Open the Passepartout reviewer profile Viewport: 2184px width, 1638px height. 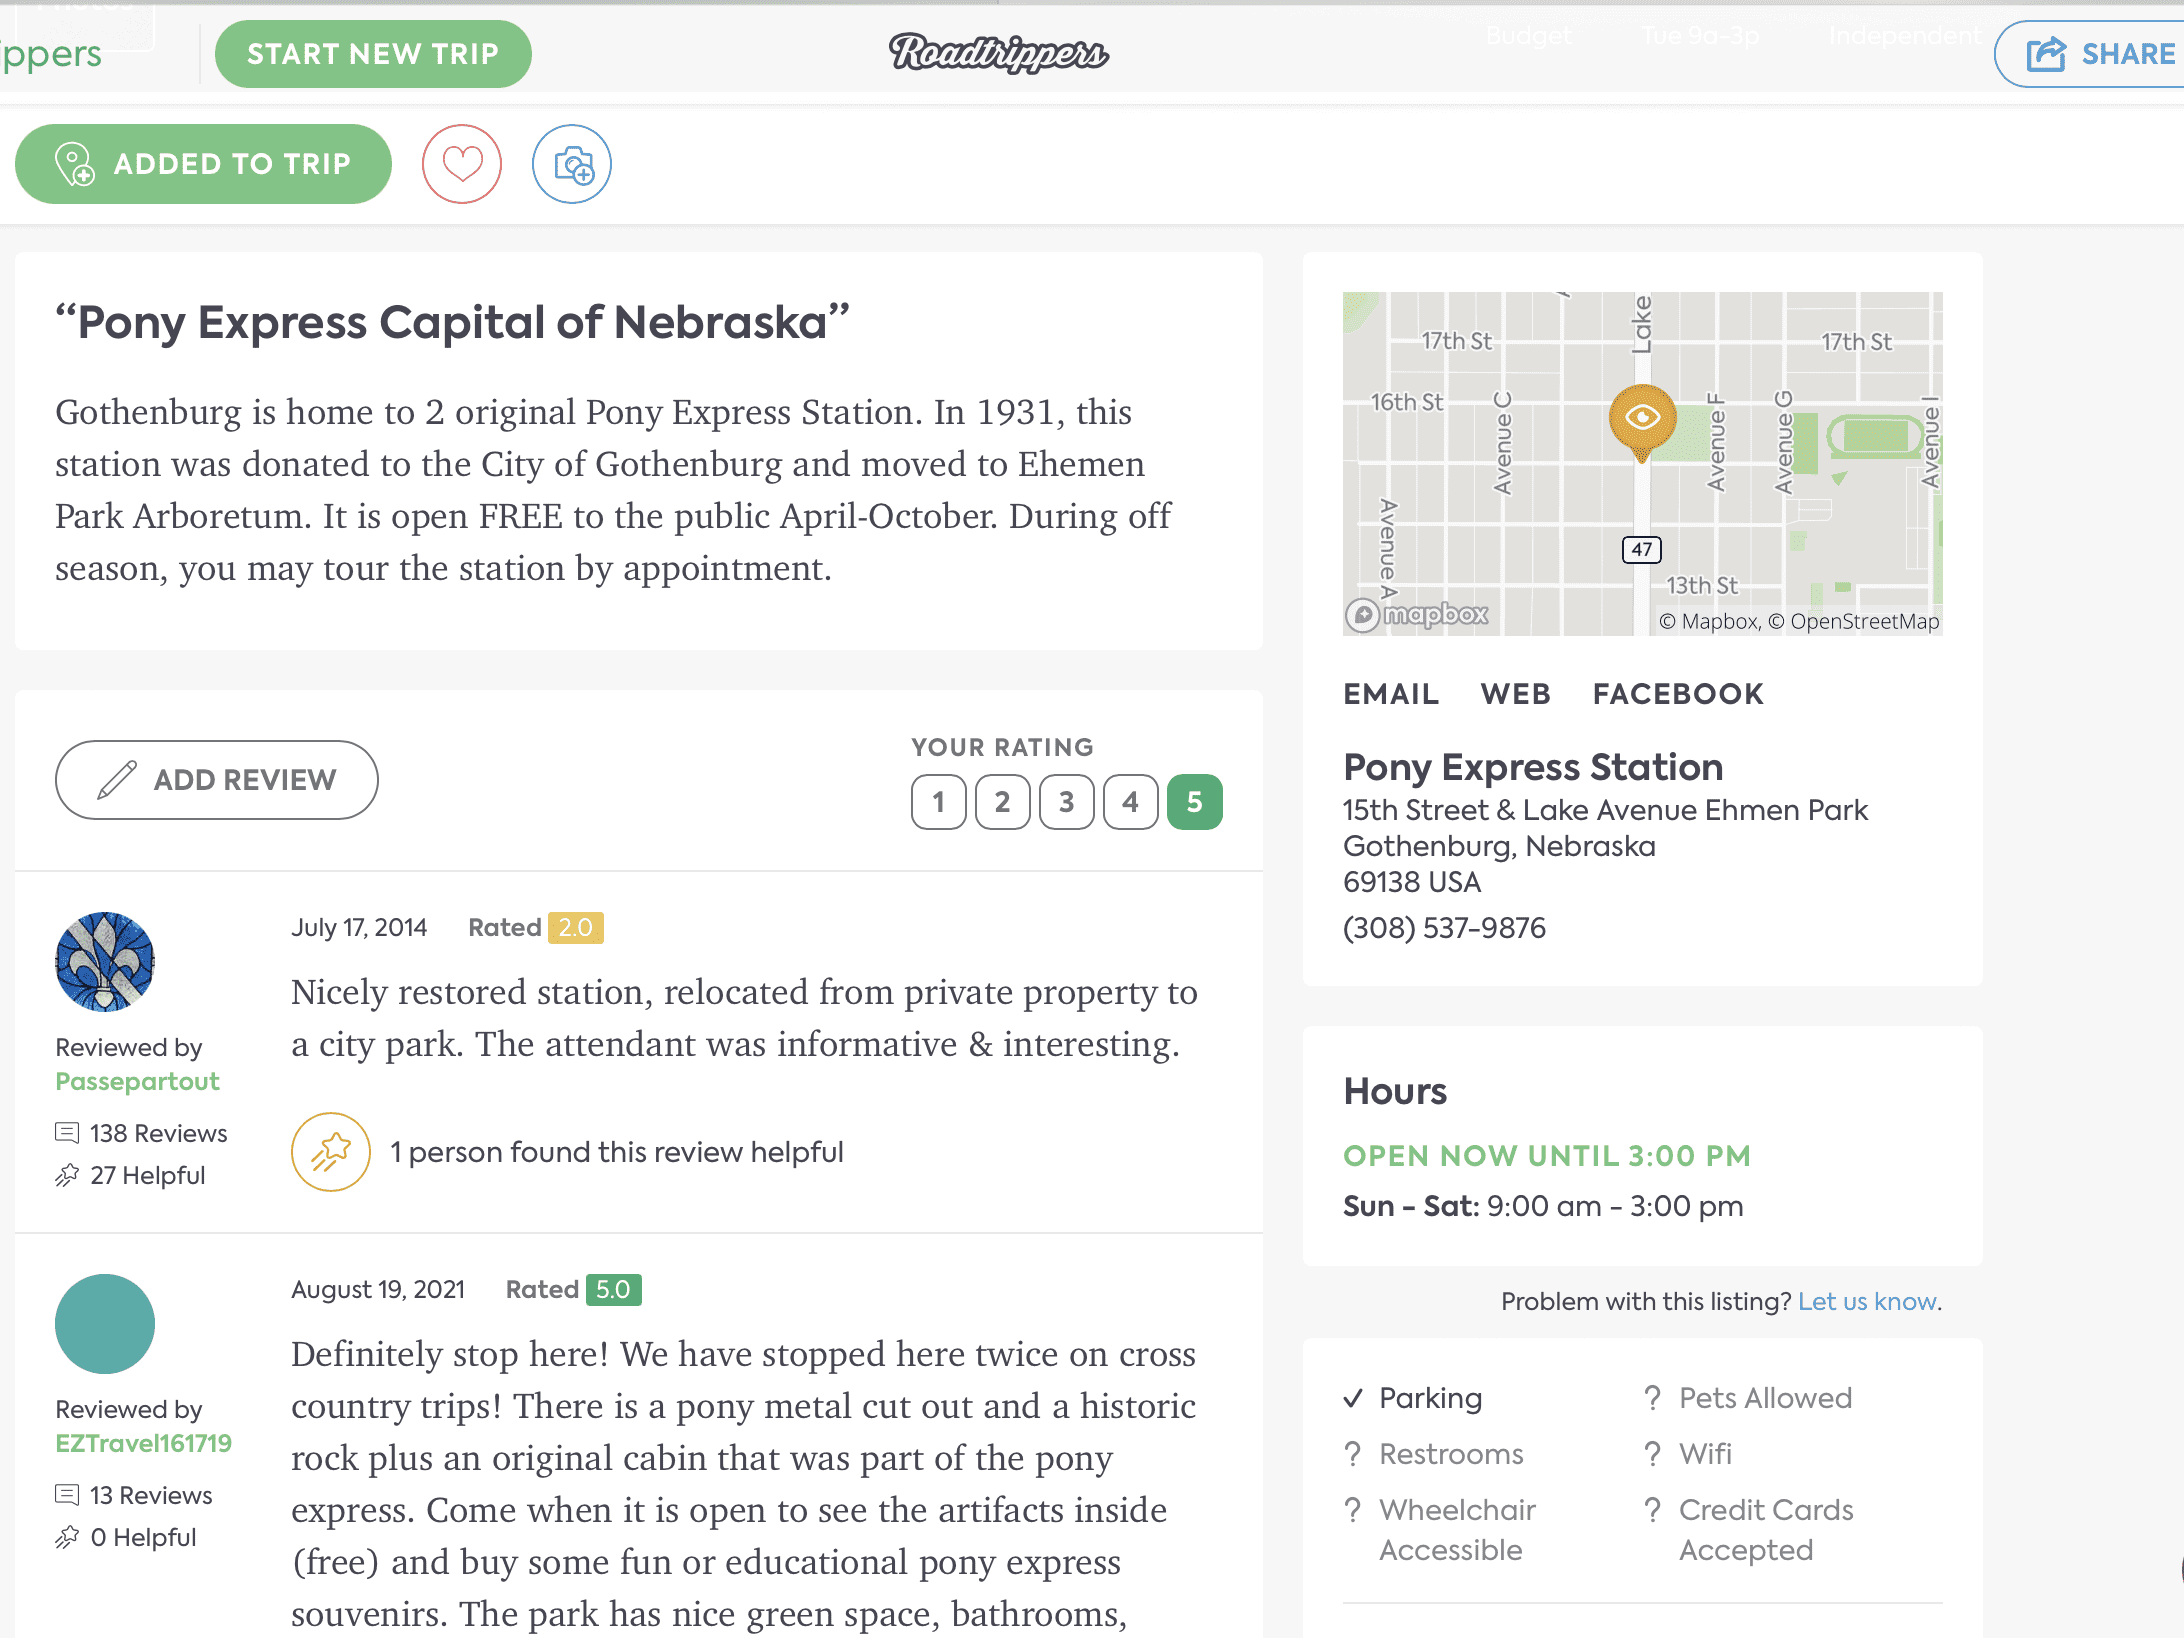137,1081
